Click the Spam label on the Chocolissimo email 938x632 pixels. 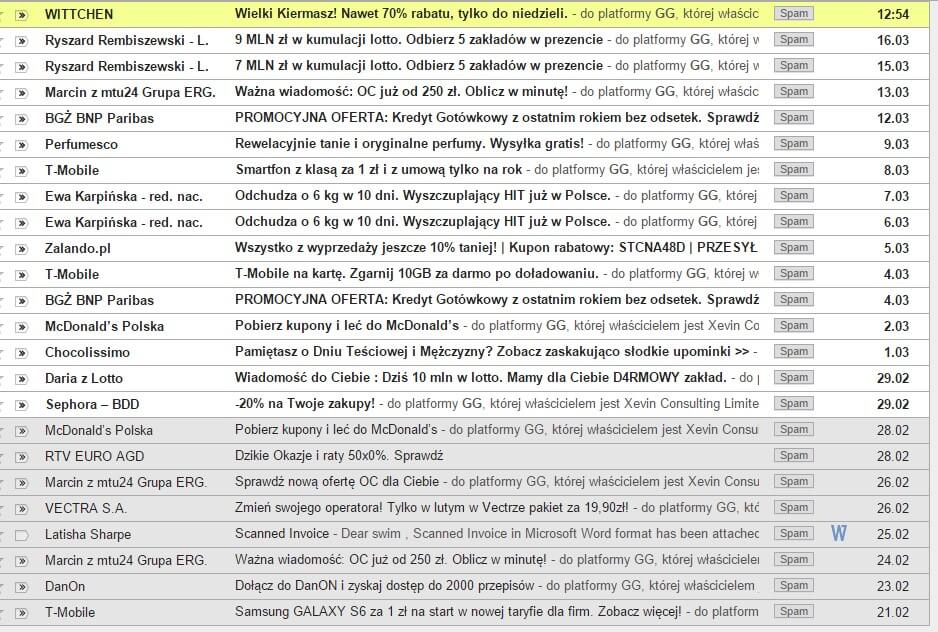[x=794, y=351]
